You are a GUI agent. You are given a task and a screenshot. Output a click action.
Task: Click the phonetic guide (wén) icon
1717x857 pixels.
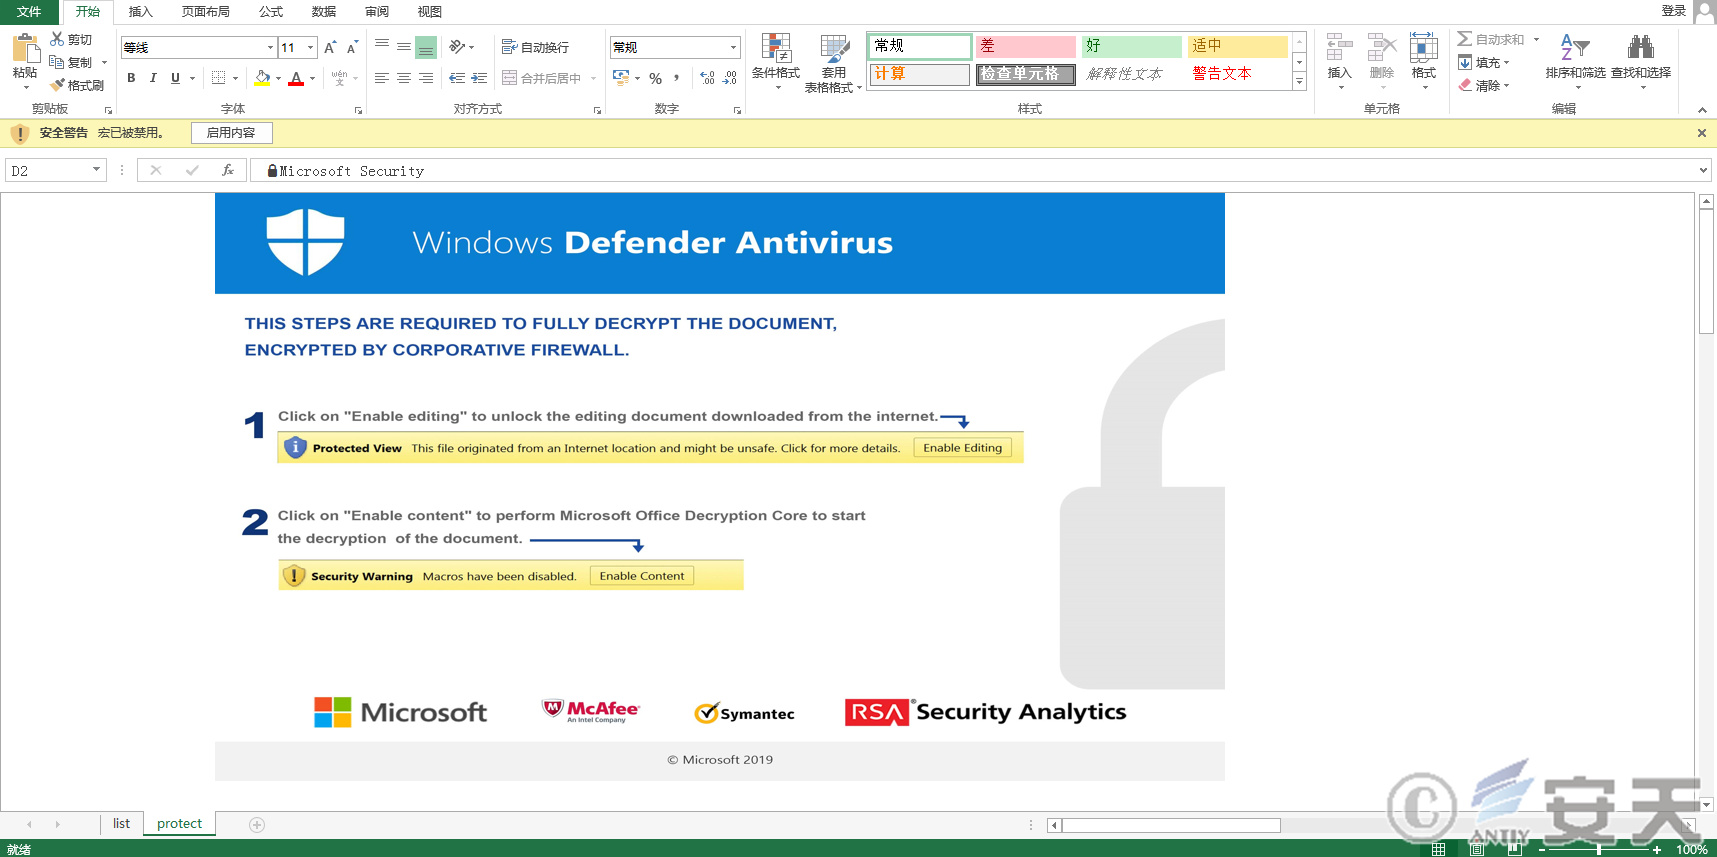[x=340, y=78]
